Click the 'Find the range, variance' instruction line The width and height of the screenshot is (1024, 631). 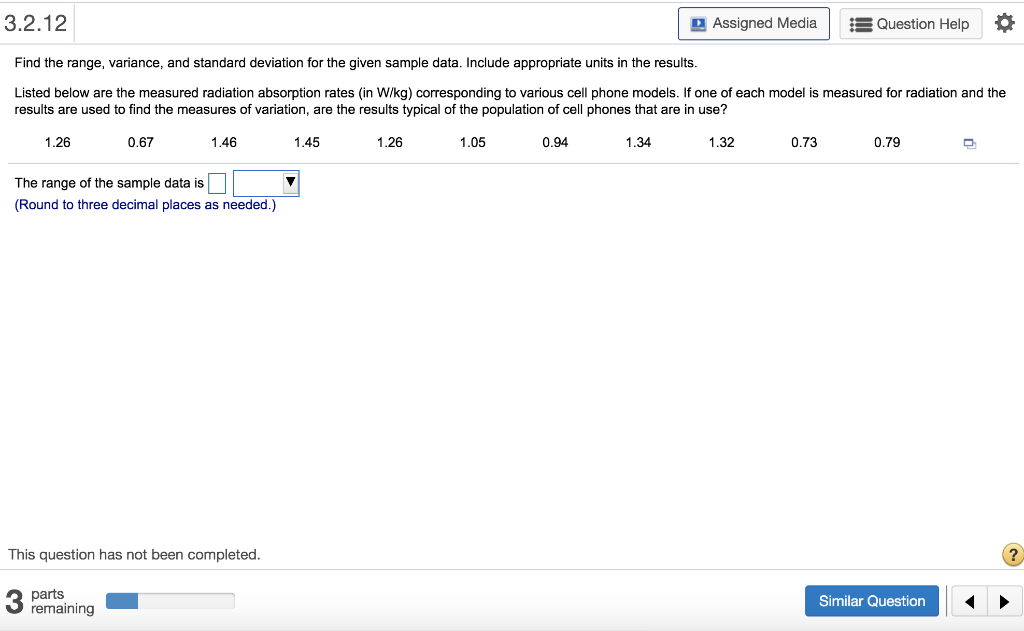(356, 63)
